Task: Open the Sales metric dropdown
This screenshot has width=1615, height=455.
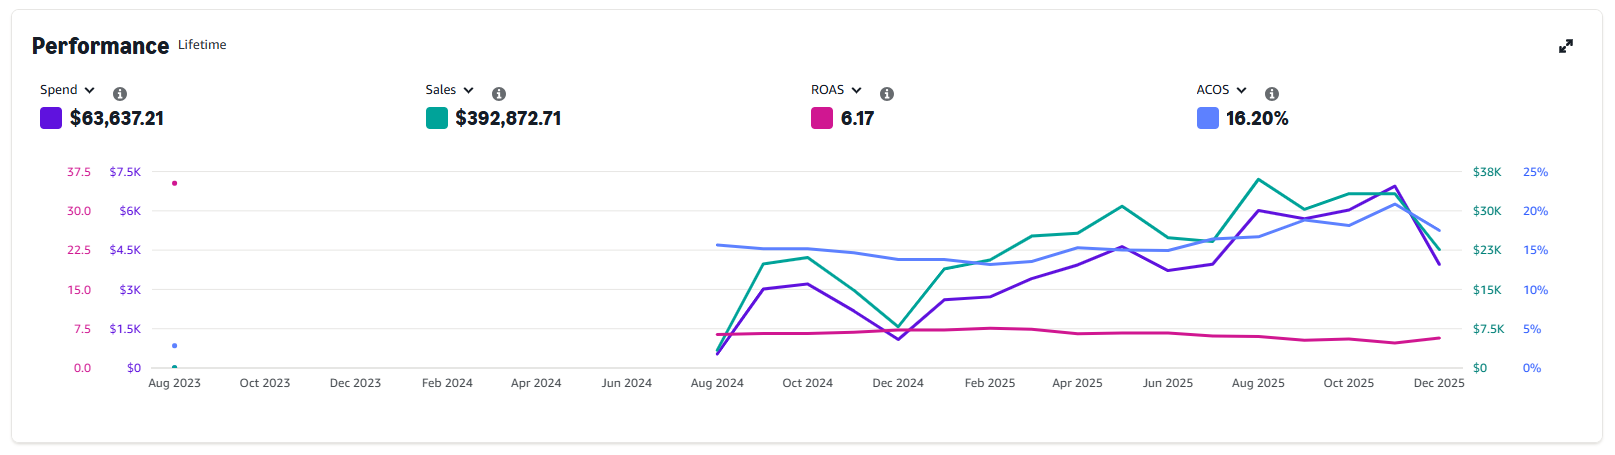Action: (x=449, y=90)
